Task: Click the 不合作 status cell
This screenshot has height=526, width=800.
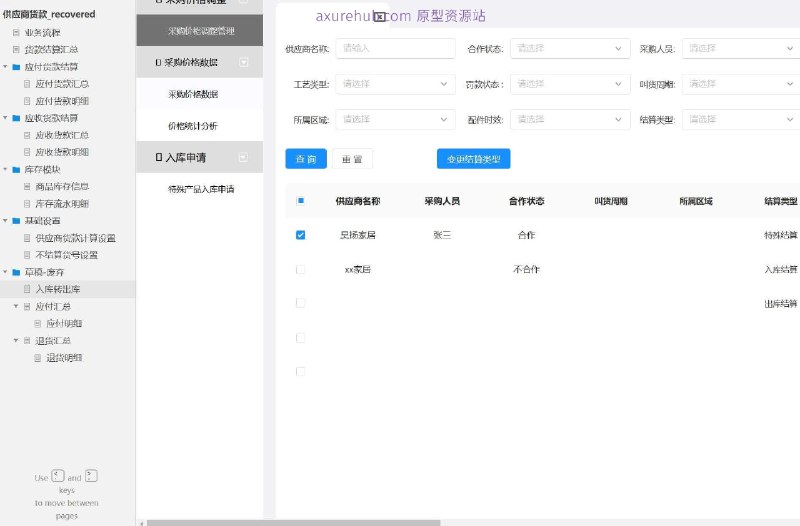Action: pos(527,269)
